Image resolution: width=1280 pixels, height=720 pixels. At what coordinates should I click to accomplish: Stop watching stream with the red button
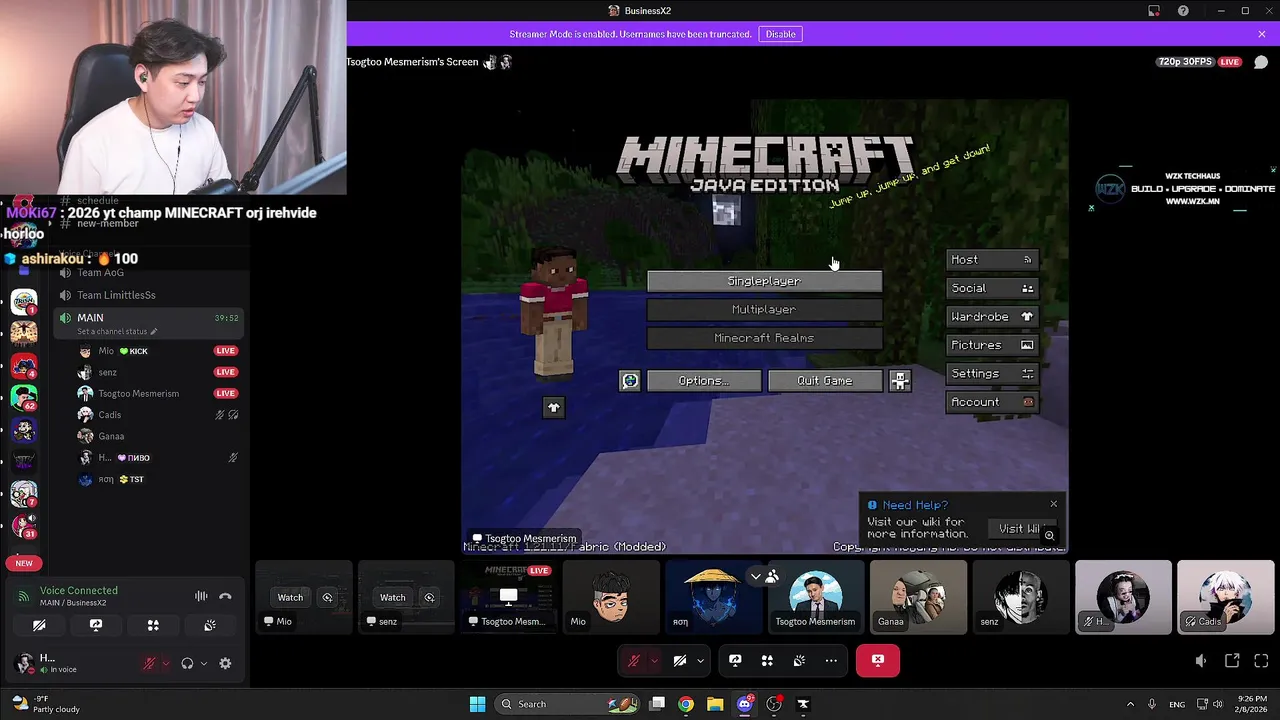coord(878,660)
